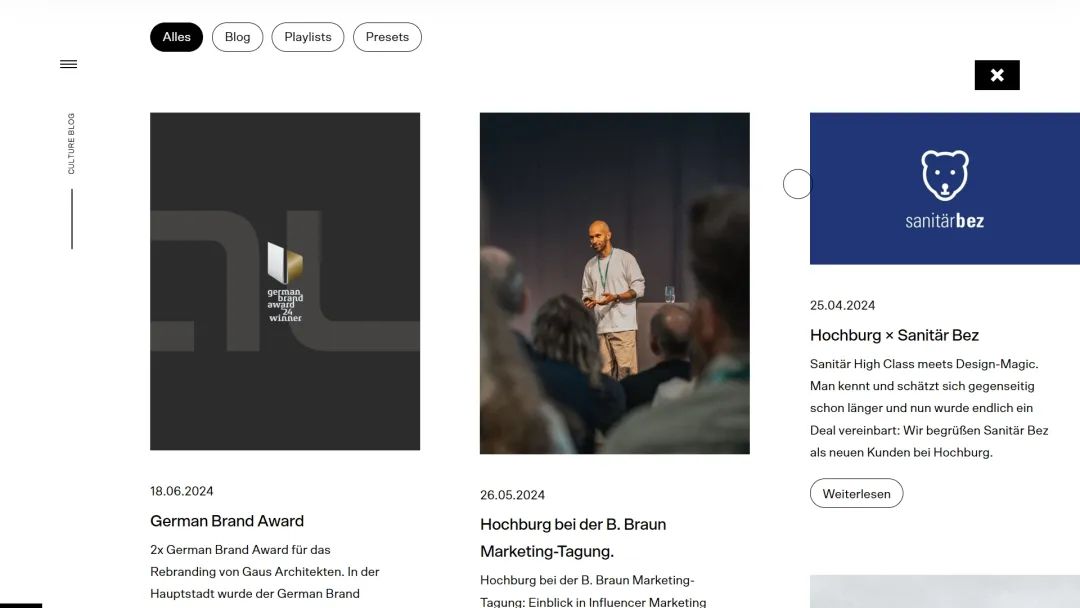Viewport: 1080px width, 608px height.
Task: Open the hamburger menu icon
Action: (68, 64)
